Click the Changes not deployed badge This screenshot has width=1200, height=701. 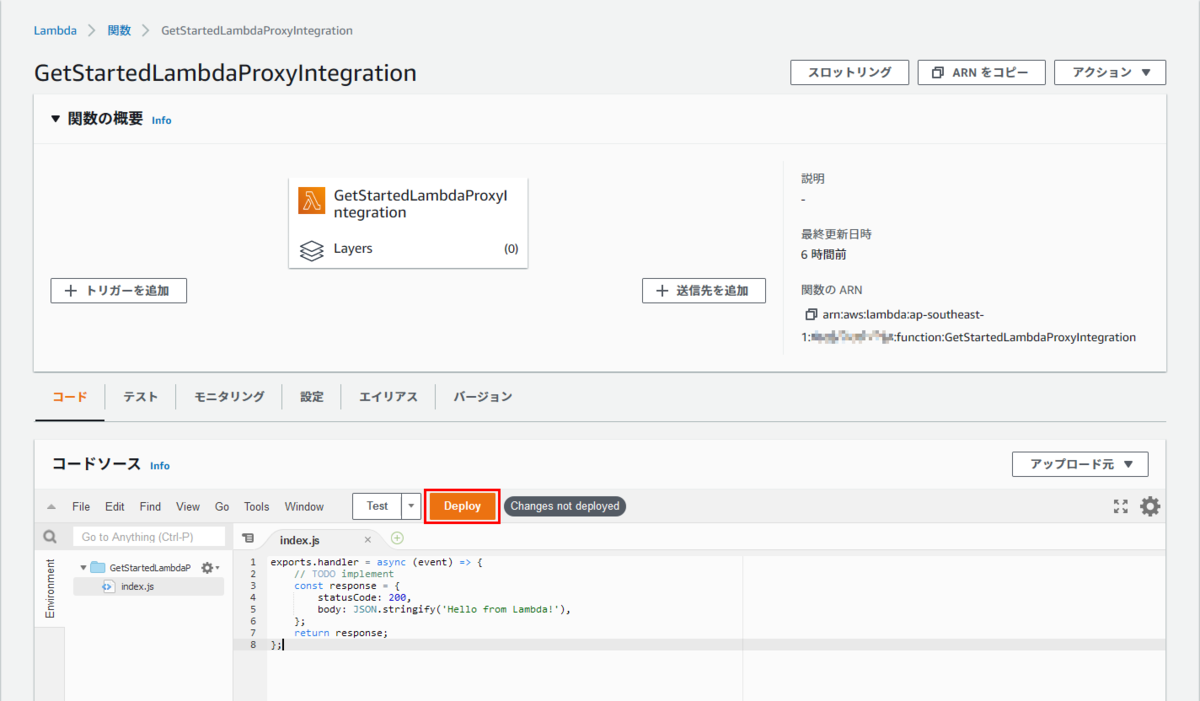click(x=564, y=506)
